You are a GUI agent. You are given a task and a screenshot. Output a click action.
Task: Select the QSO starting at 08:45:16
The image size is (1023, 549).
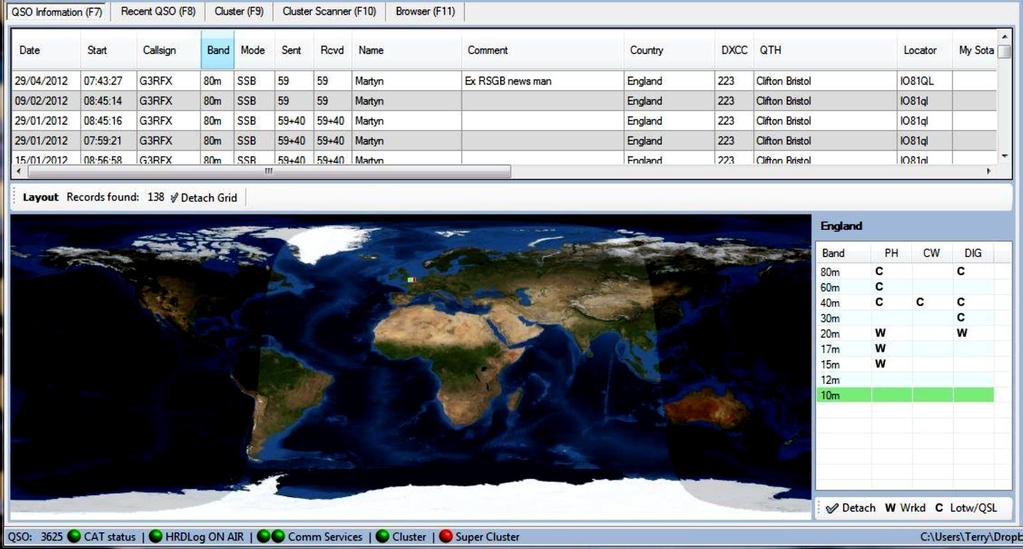103,121
